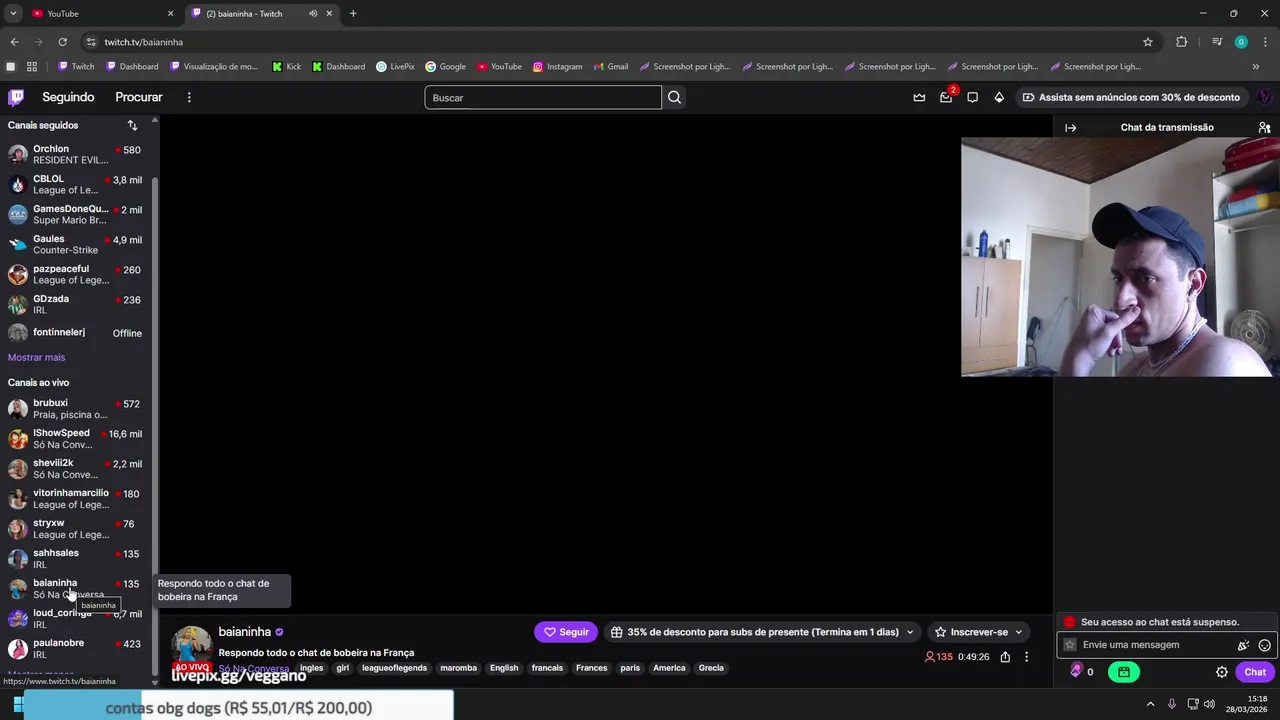Screen dimensions: 1280x720
Task: Click the Get Bits gem icon
Action: click(999, 97)
